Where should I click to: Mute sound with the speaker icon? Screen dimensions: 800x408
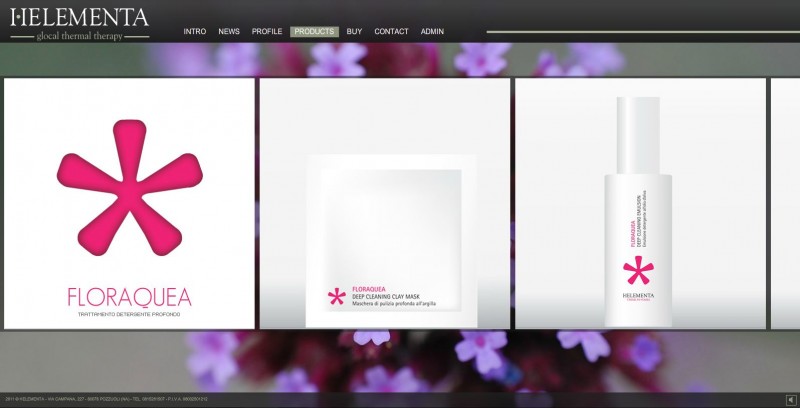point(790,400)
